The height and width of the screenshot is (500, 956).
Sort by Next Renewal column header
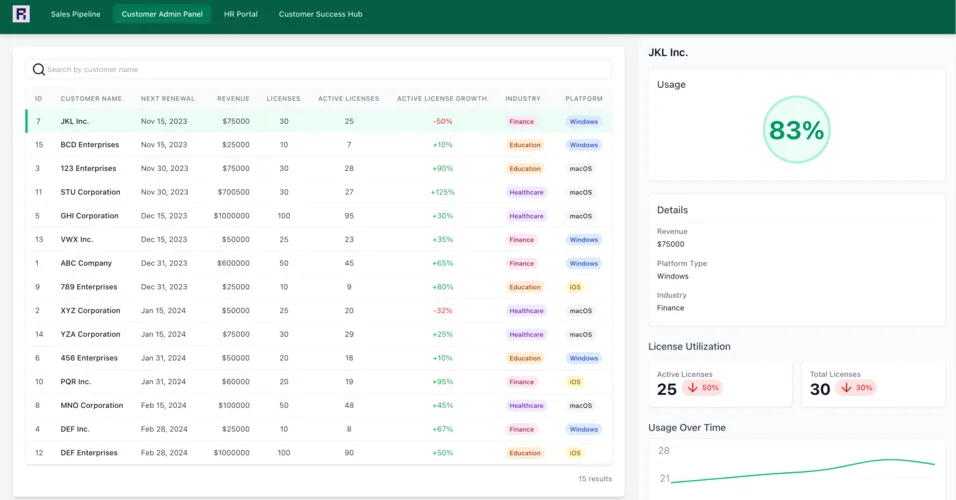tap(168, 99)
